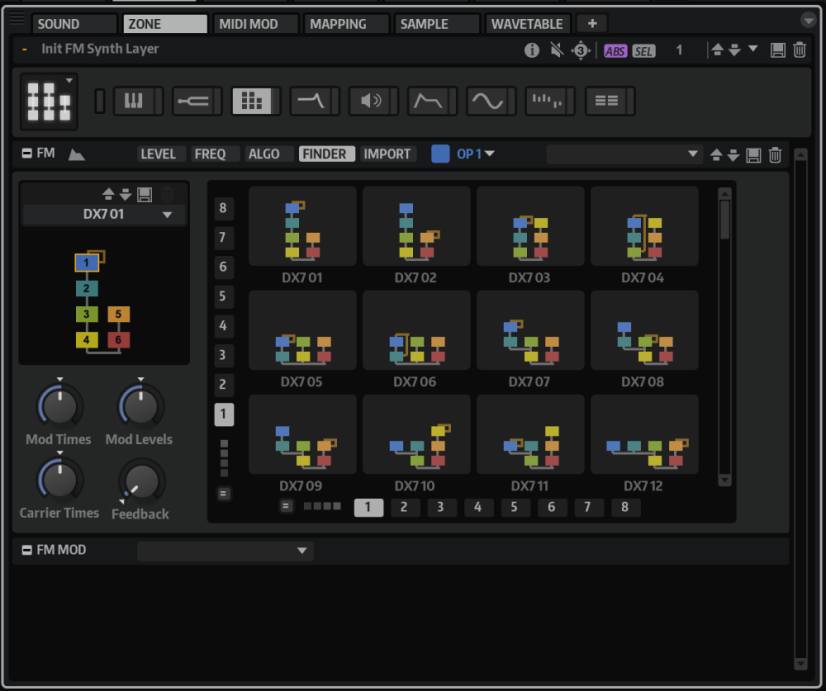The image size is (826, 691).
Task: Open the DX7 01 algorithm dropdown
Action: (167, 215)
